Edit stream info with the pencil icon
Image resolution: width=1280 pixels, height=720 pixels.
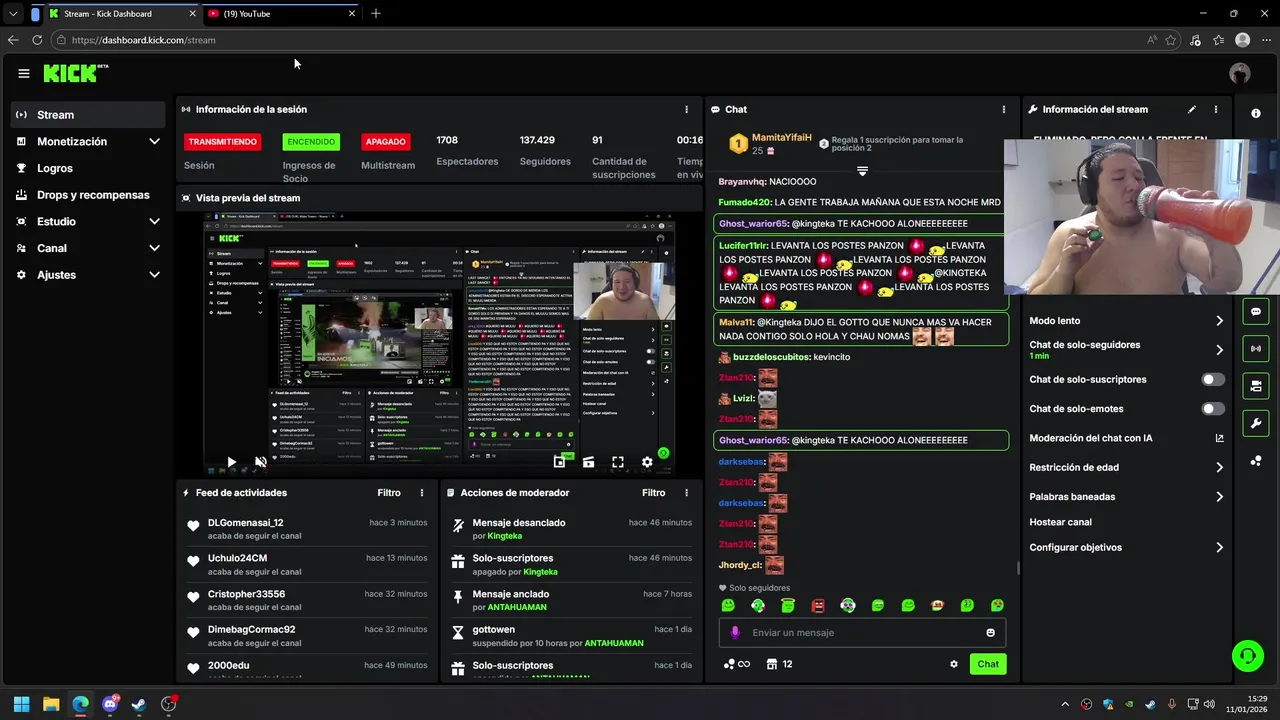[1192, 109]
